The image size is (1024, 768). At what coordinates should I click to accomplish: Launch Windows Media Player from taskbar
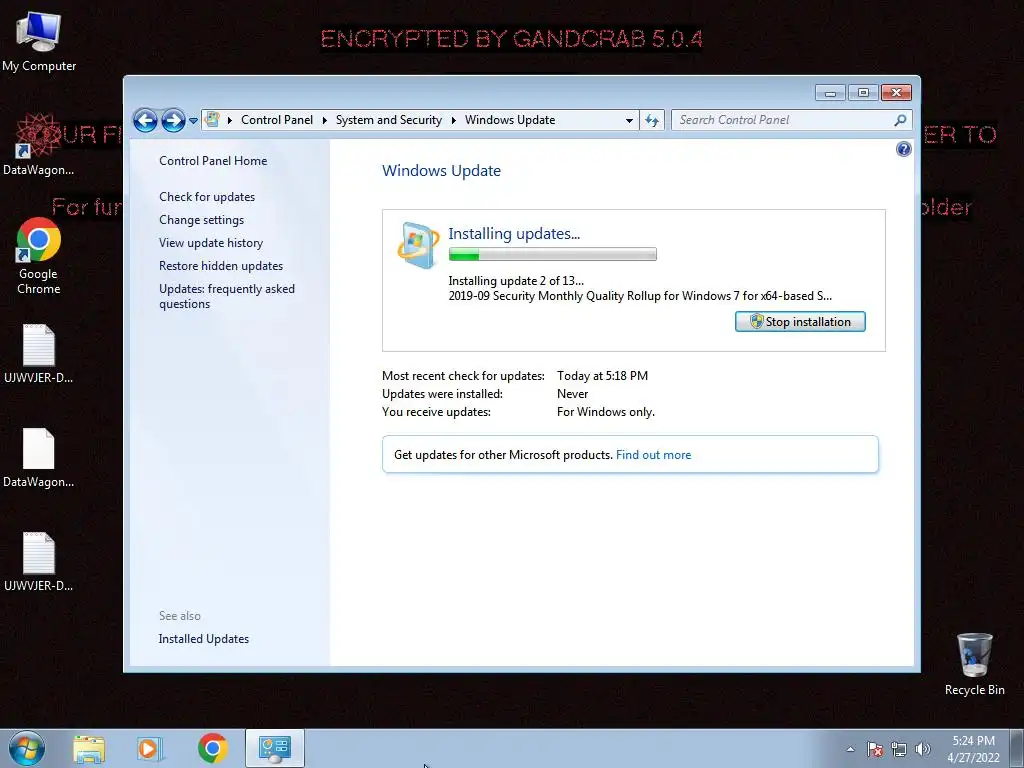(150, 749)
